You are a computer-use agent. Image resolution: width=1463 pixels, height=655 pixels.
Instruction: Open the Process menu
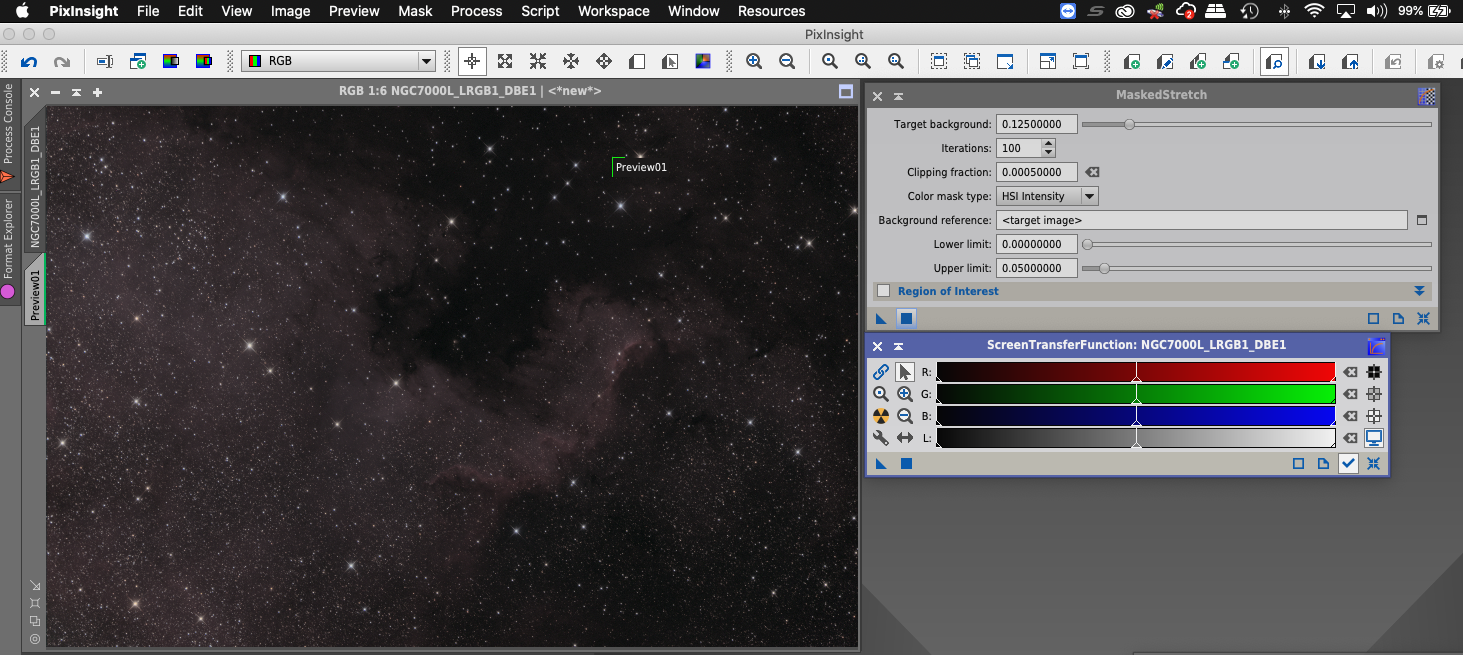(x=476, y=11)
